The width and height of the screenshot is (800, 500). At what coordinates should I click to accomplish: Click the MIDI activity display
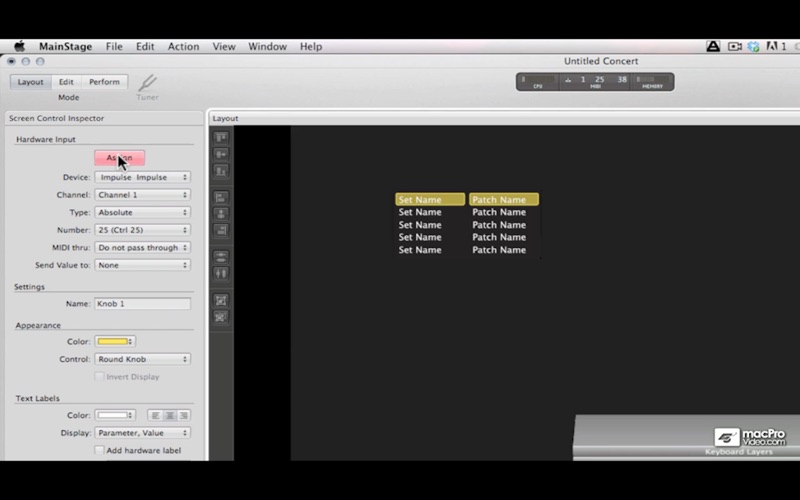(x=595, y=82)
